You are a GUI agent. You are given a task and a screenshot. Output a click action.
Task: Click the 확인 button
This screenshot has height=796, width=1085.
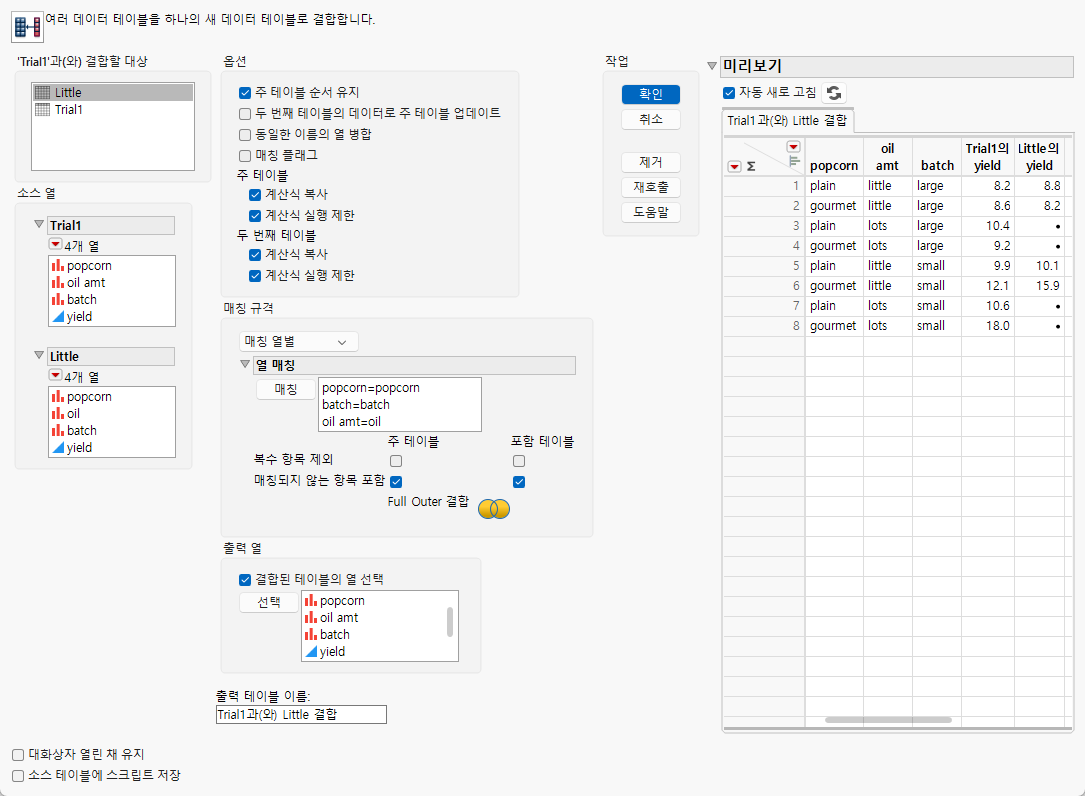(650, 94)
